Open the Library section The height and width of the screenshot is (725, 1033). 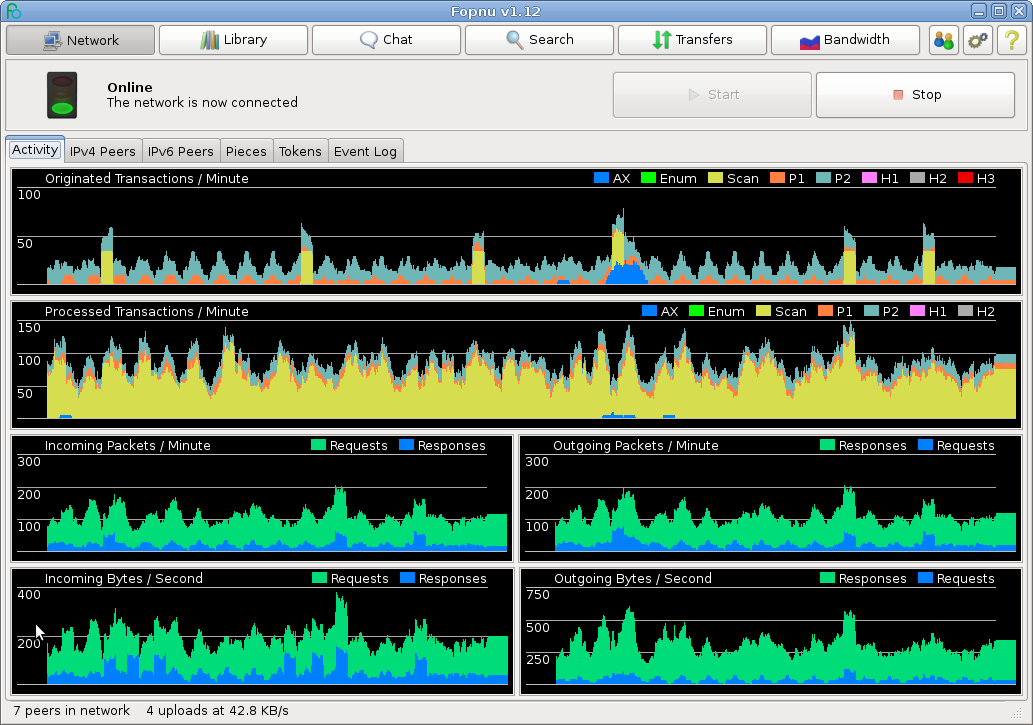point(233,40)
